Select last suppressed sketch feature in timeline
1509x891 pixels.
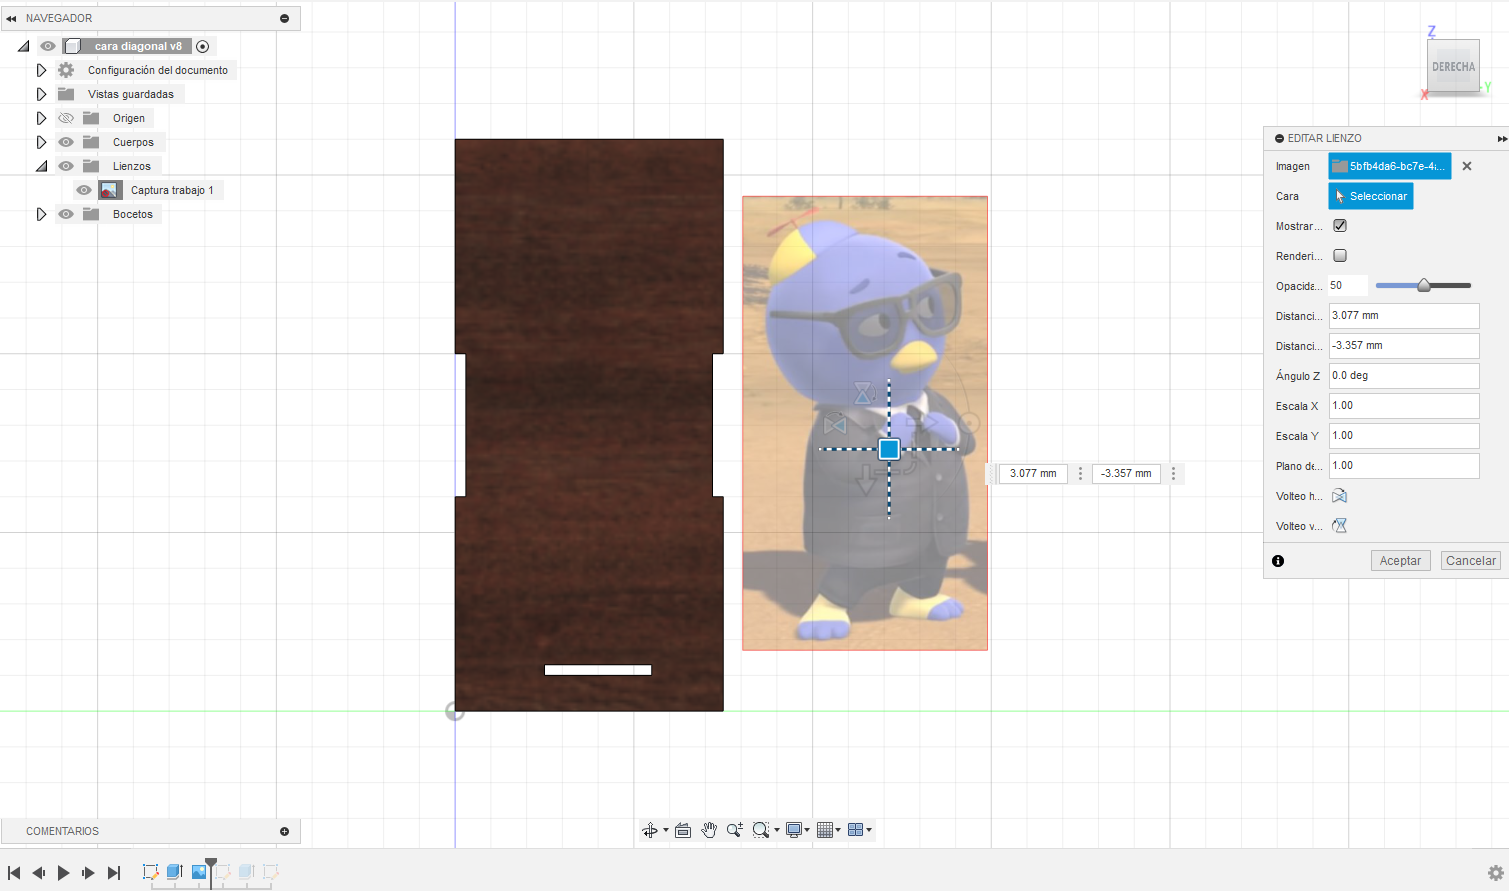tap(270, 872)
